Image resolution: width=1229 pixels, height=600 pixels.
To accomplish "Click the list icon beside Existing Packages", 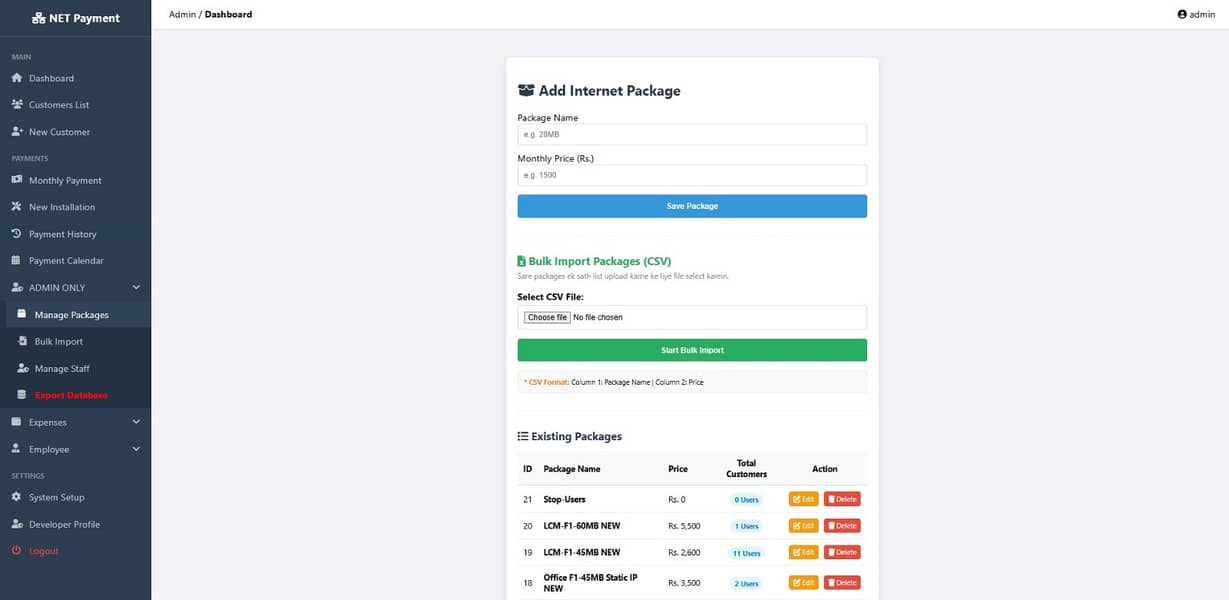I will (522, 436).
